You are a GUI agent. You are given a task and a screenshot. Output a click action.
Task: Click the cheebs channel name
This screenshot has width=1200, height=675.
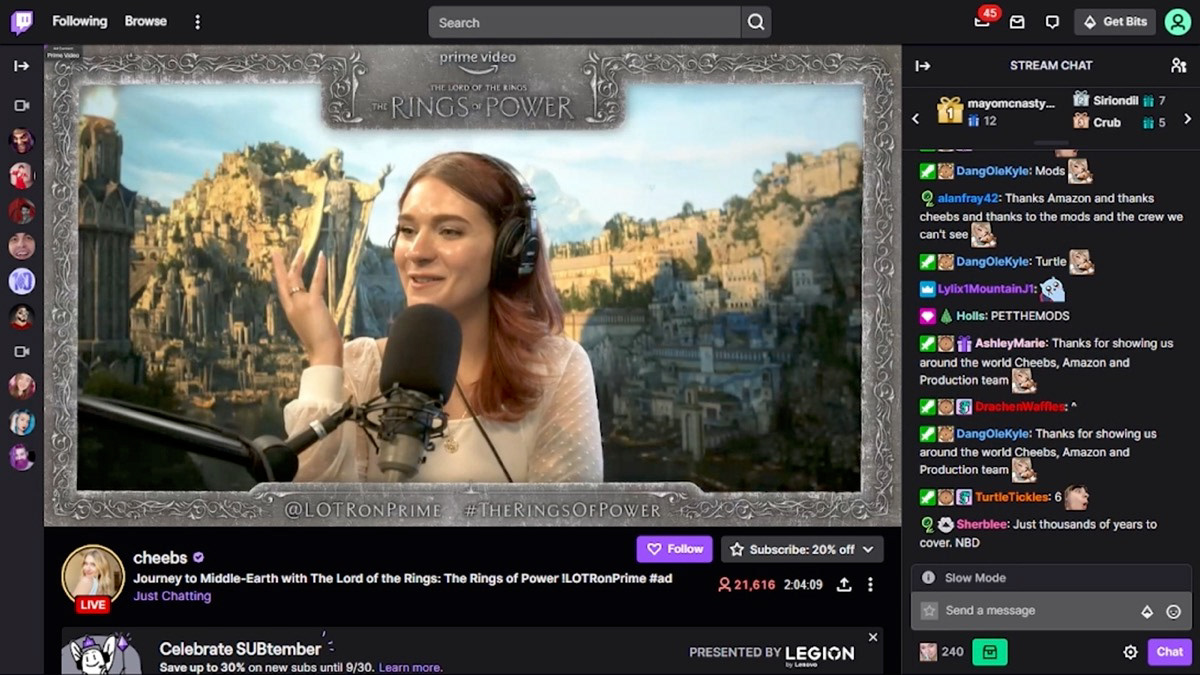point(160,558)
